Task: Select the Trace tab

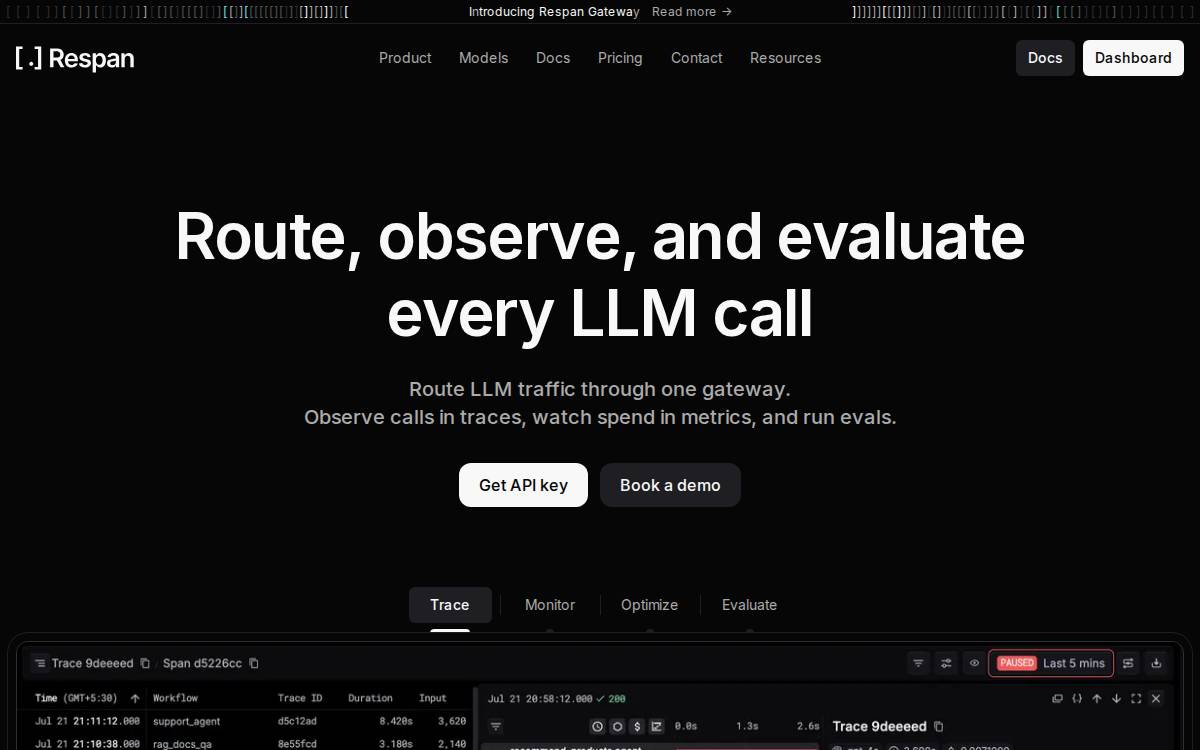Action: [450, 605]
